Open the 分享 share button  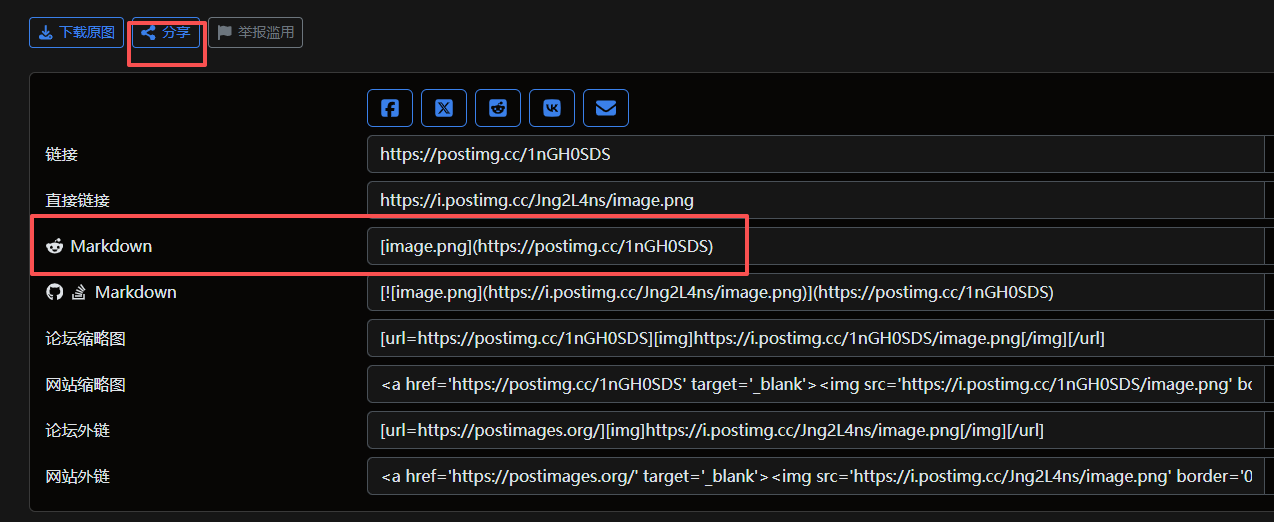pos(166,32)
